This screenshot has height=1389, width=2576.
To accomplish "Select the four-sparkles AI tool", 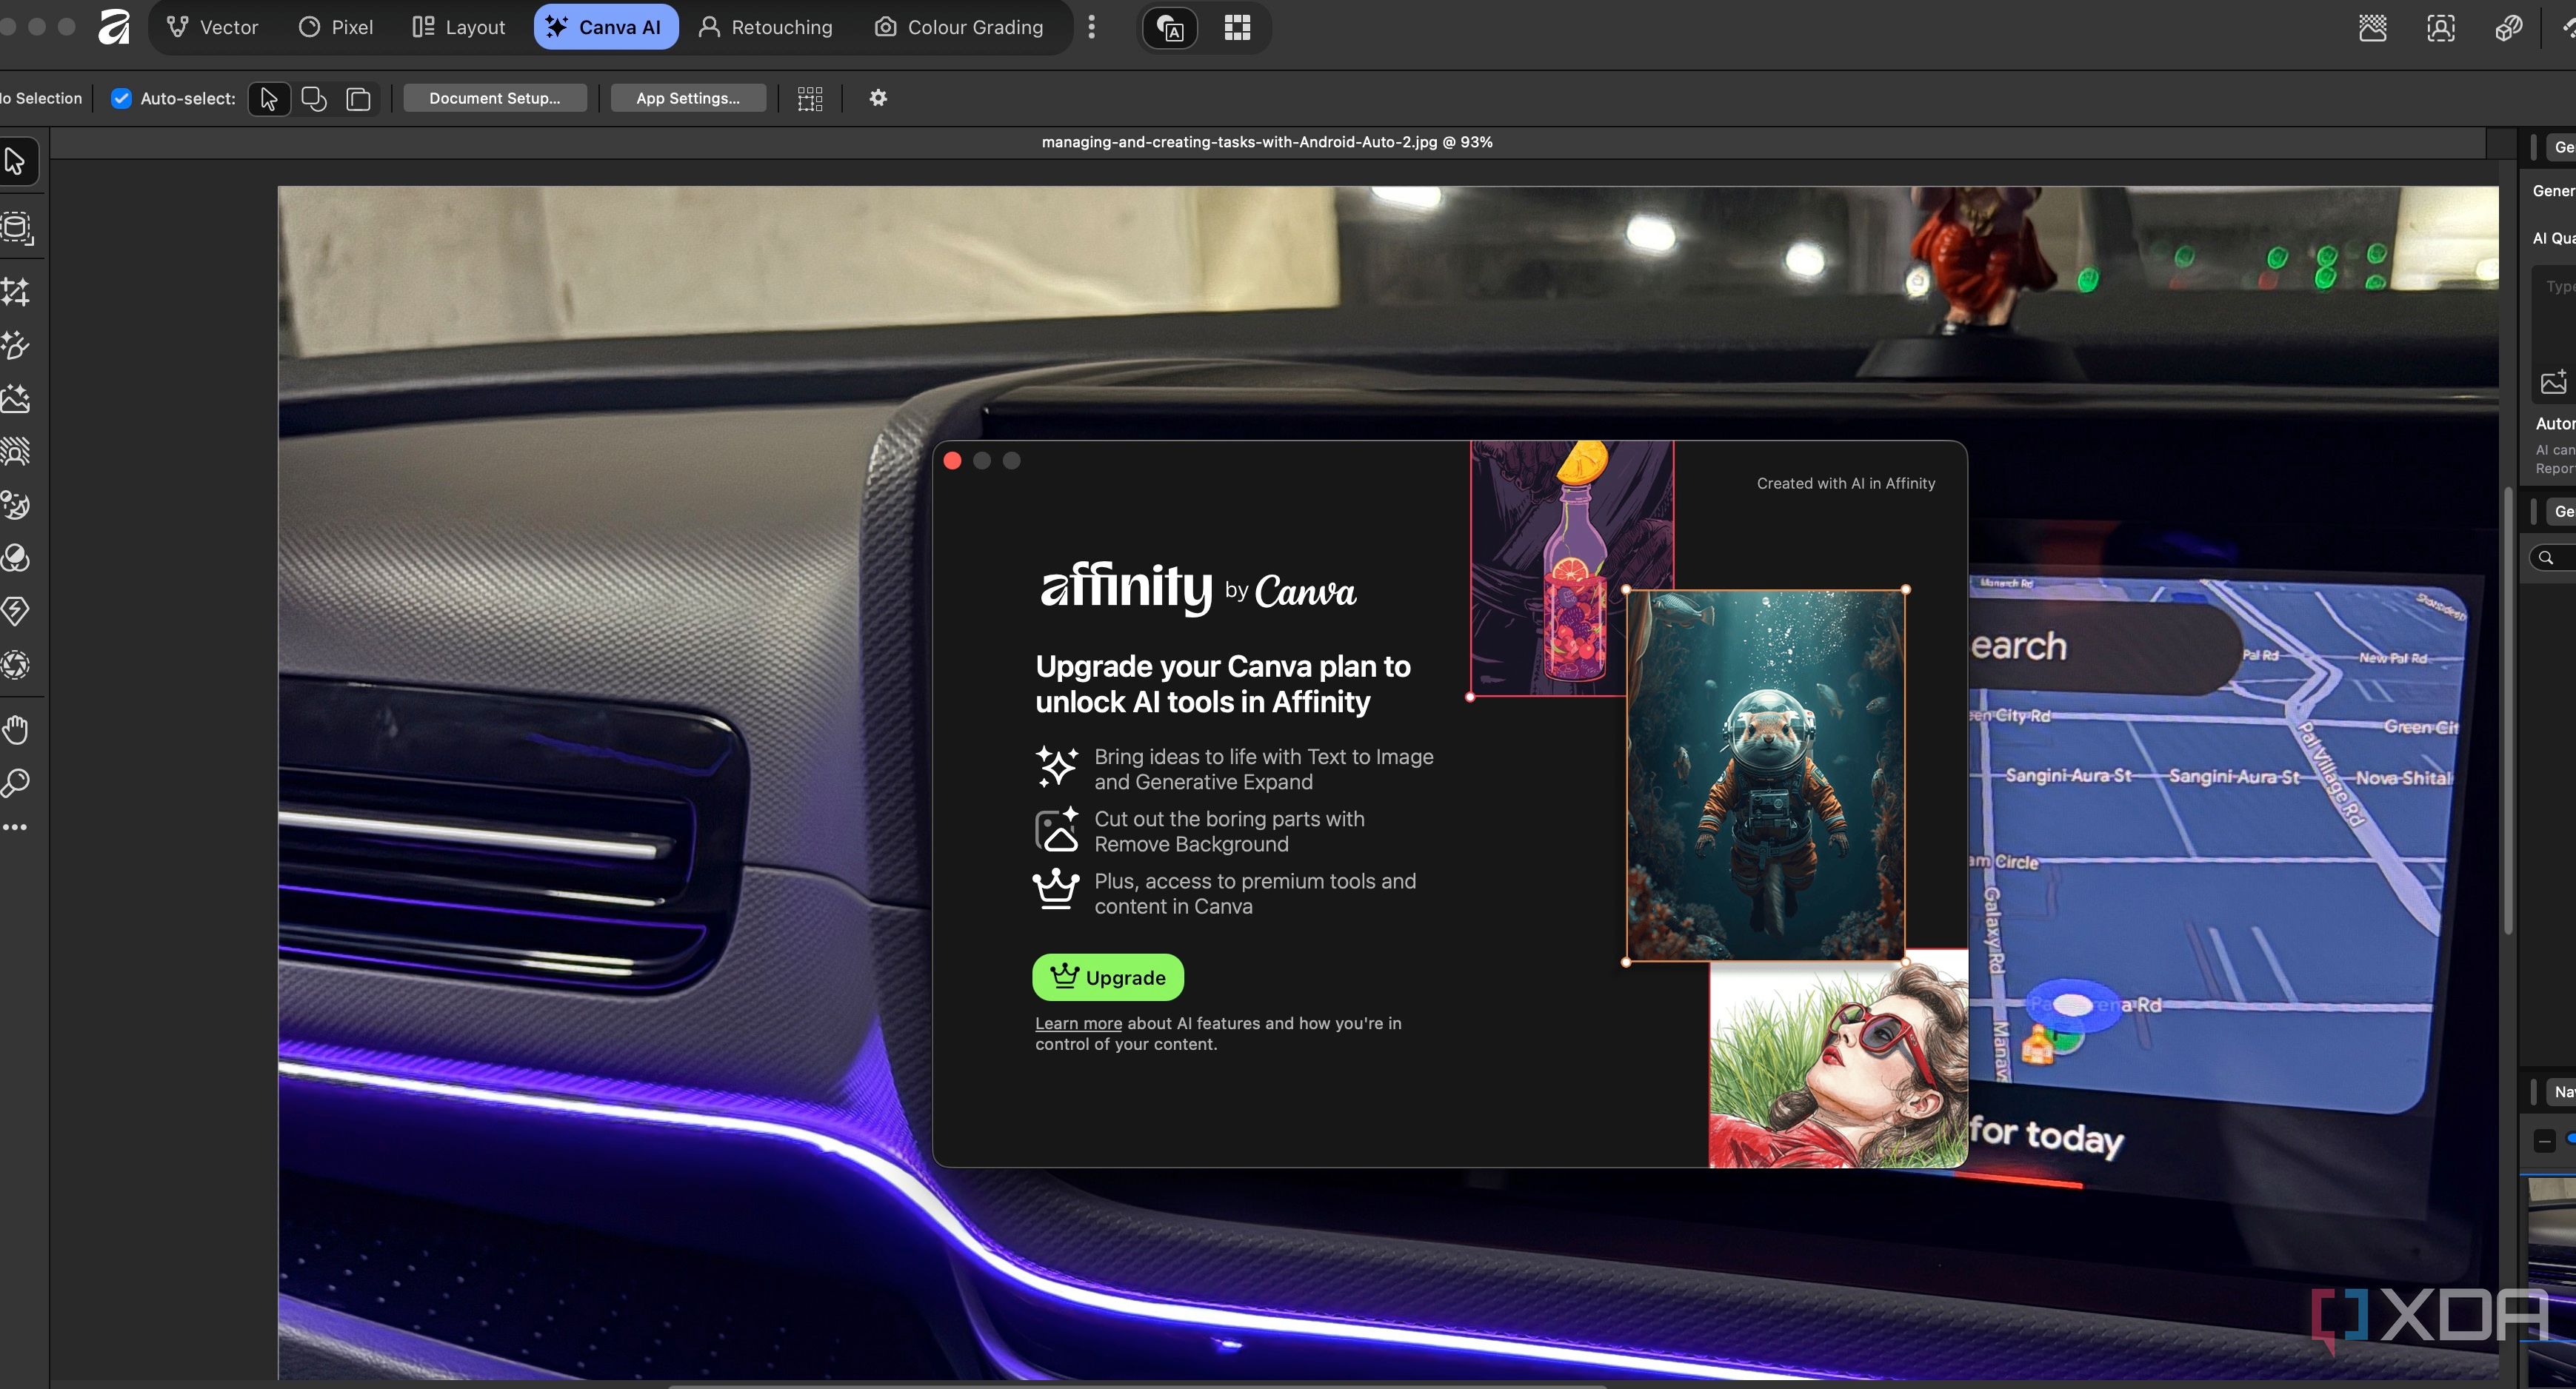I will [x=15, y=291].
